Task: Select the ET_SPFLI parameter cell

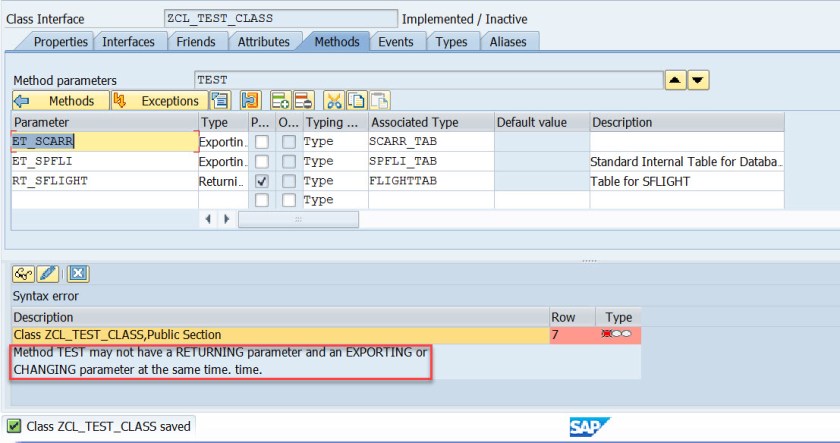Action: 104,161
